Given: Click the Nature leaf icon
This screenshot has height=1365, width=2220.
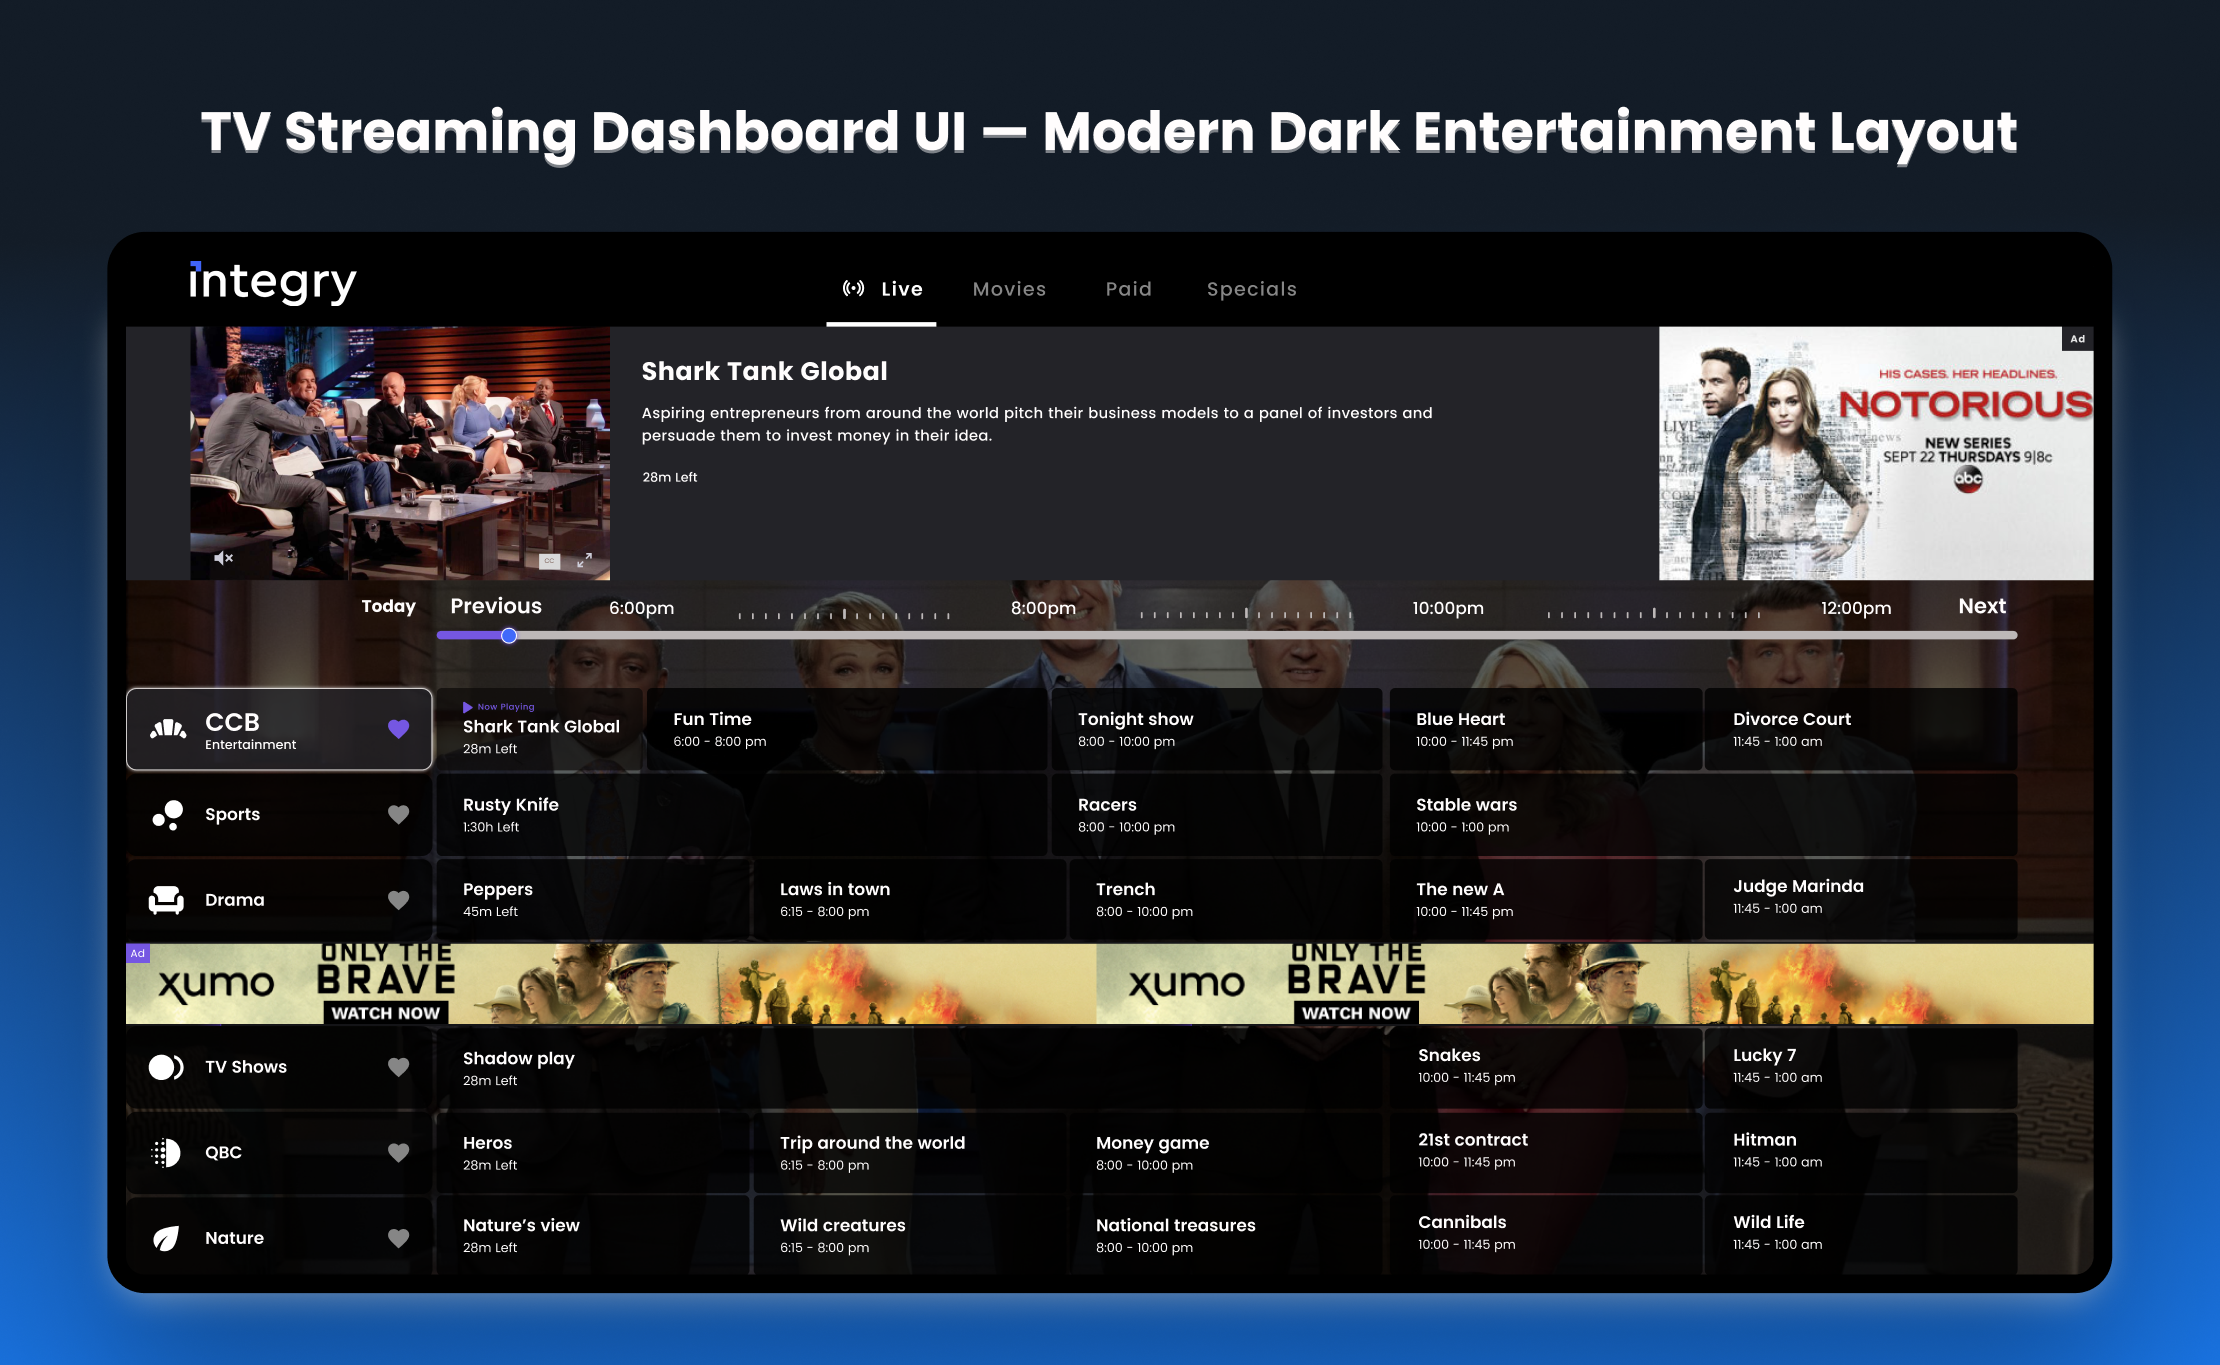Looking at the screenshot, I should click(x=165, y=1237).
